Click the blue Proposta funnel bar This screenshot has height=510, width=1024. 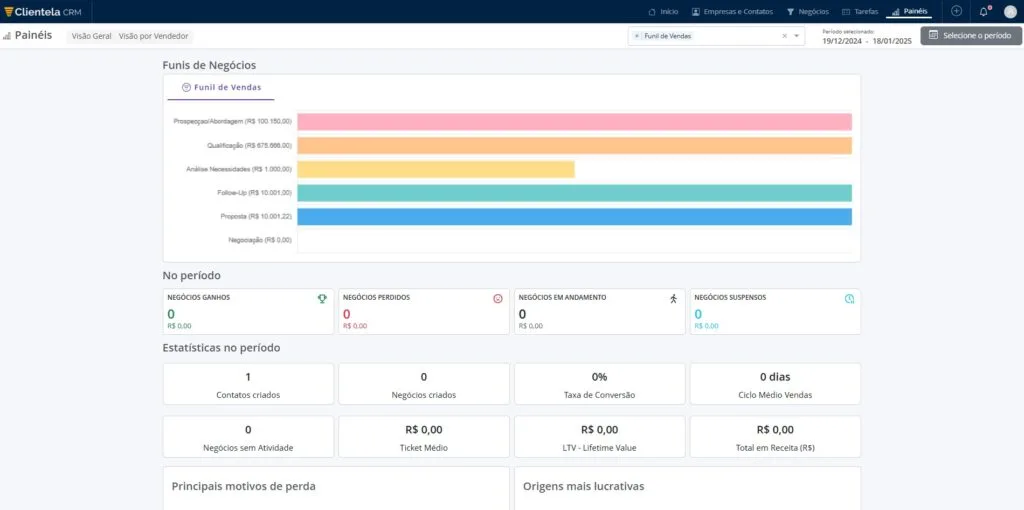click(574, 217)
